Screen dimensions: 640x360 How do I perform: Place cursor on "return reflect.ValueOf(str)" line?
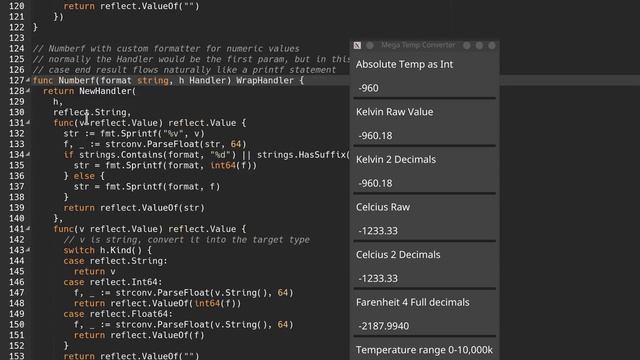[x=134, y=208]
